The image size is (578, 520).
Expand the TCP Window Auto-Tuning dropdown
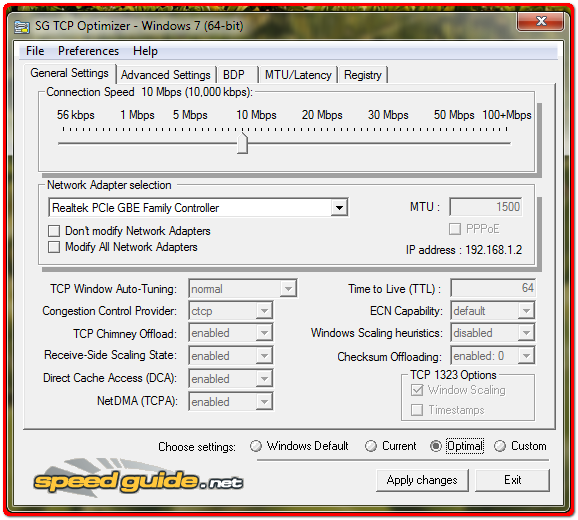[288, 289]
